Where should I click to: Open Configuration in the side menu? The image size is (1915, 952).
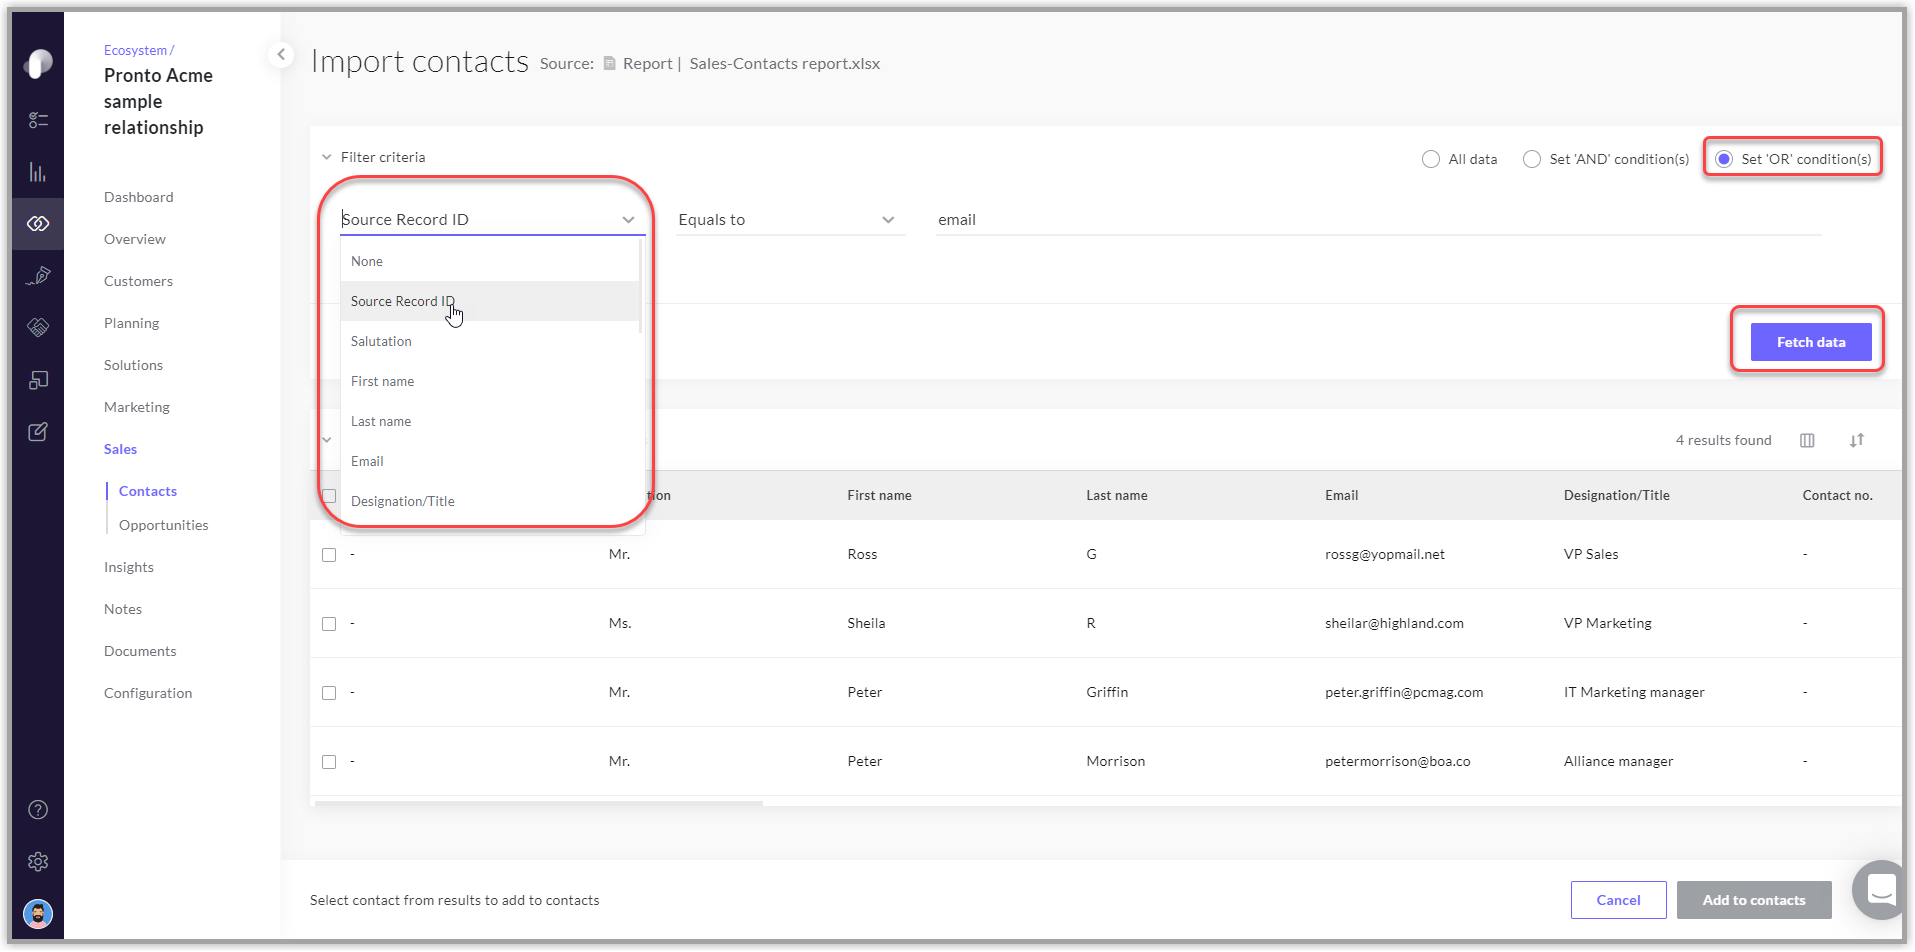click(x=148, y=693)
